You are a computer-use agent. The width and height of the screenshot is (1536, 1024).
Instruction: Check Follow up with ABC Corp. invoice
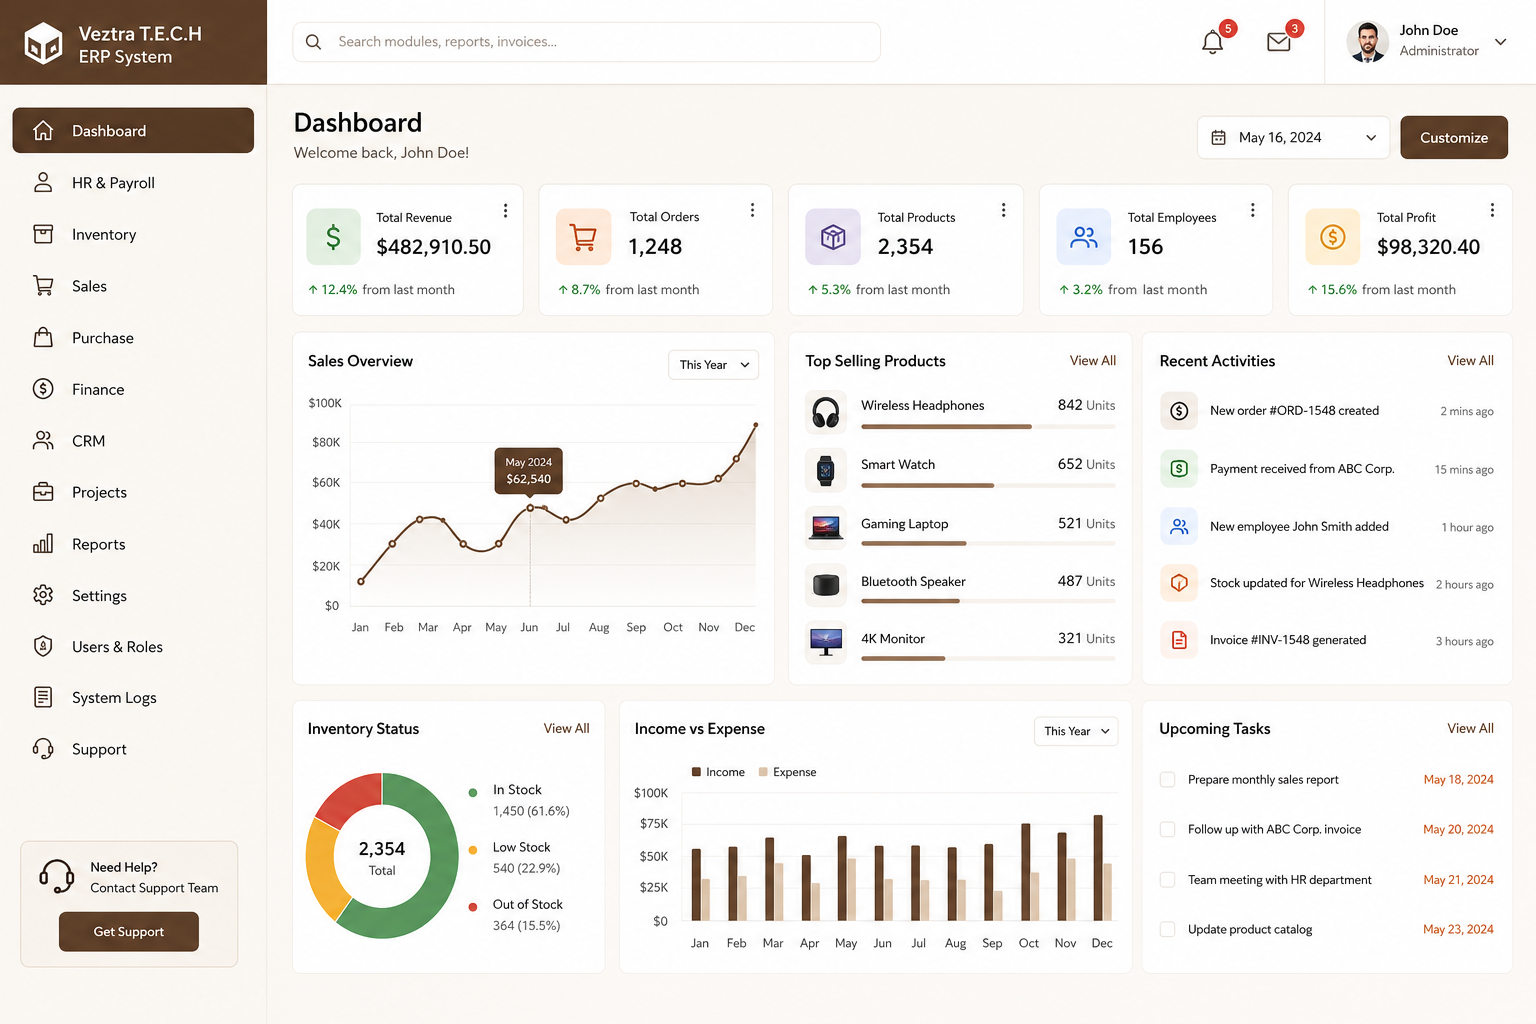[x=1167, y=829]
